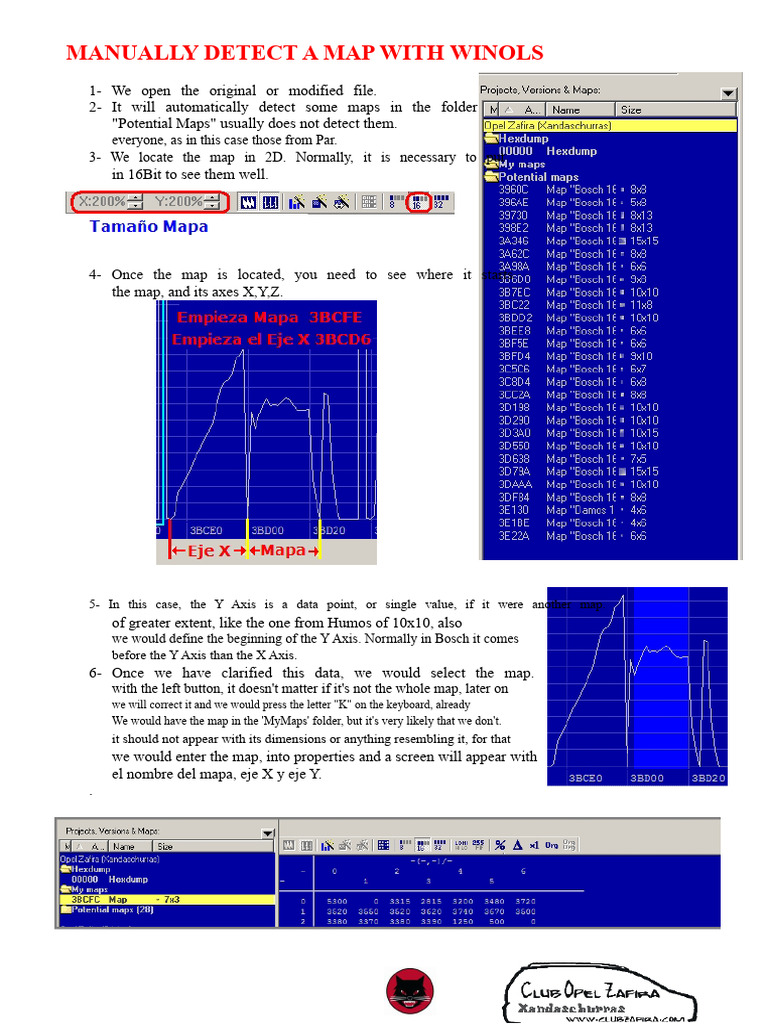Select the bar view icon left of the wizard icons by X:200% toolbar

270,202
